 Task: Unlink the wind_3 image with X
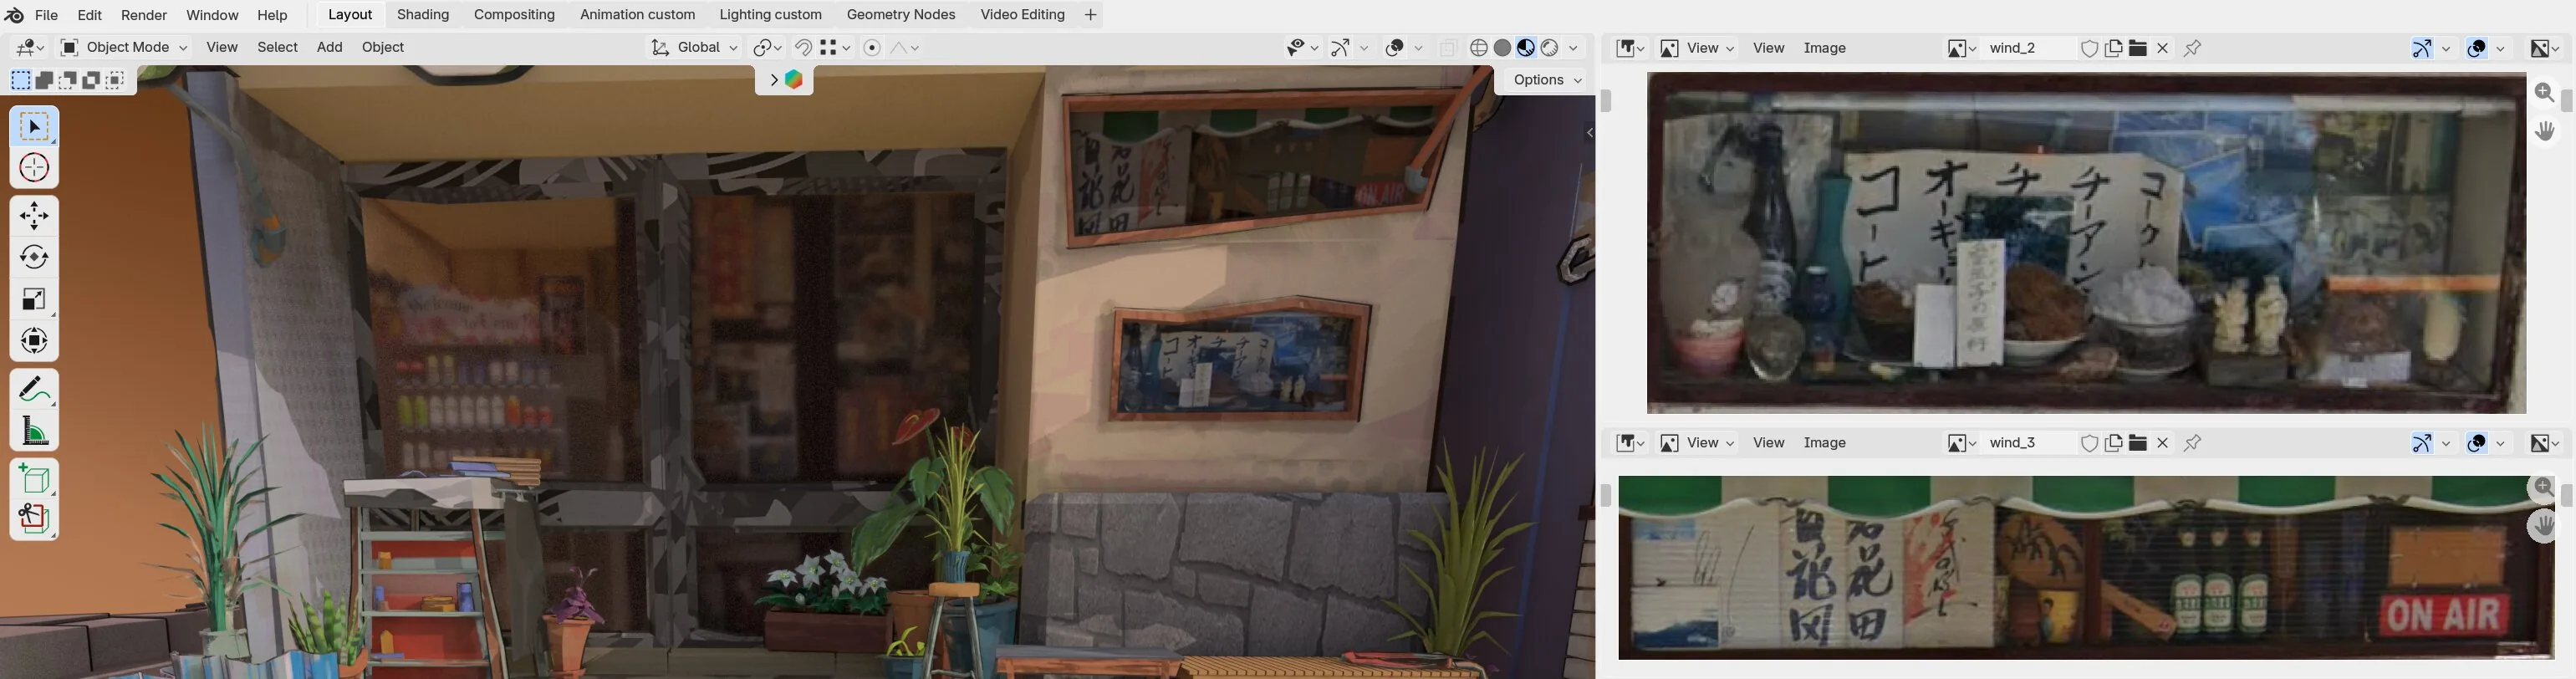click(2162, 443)
